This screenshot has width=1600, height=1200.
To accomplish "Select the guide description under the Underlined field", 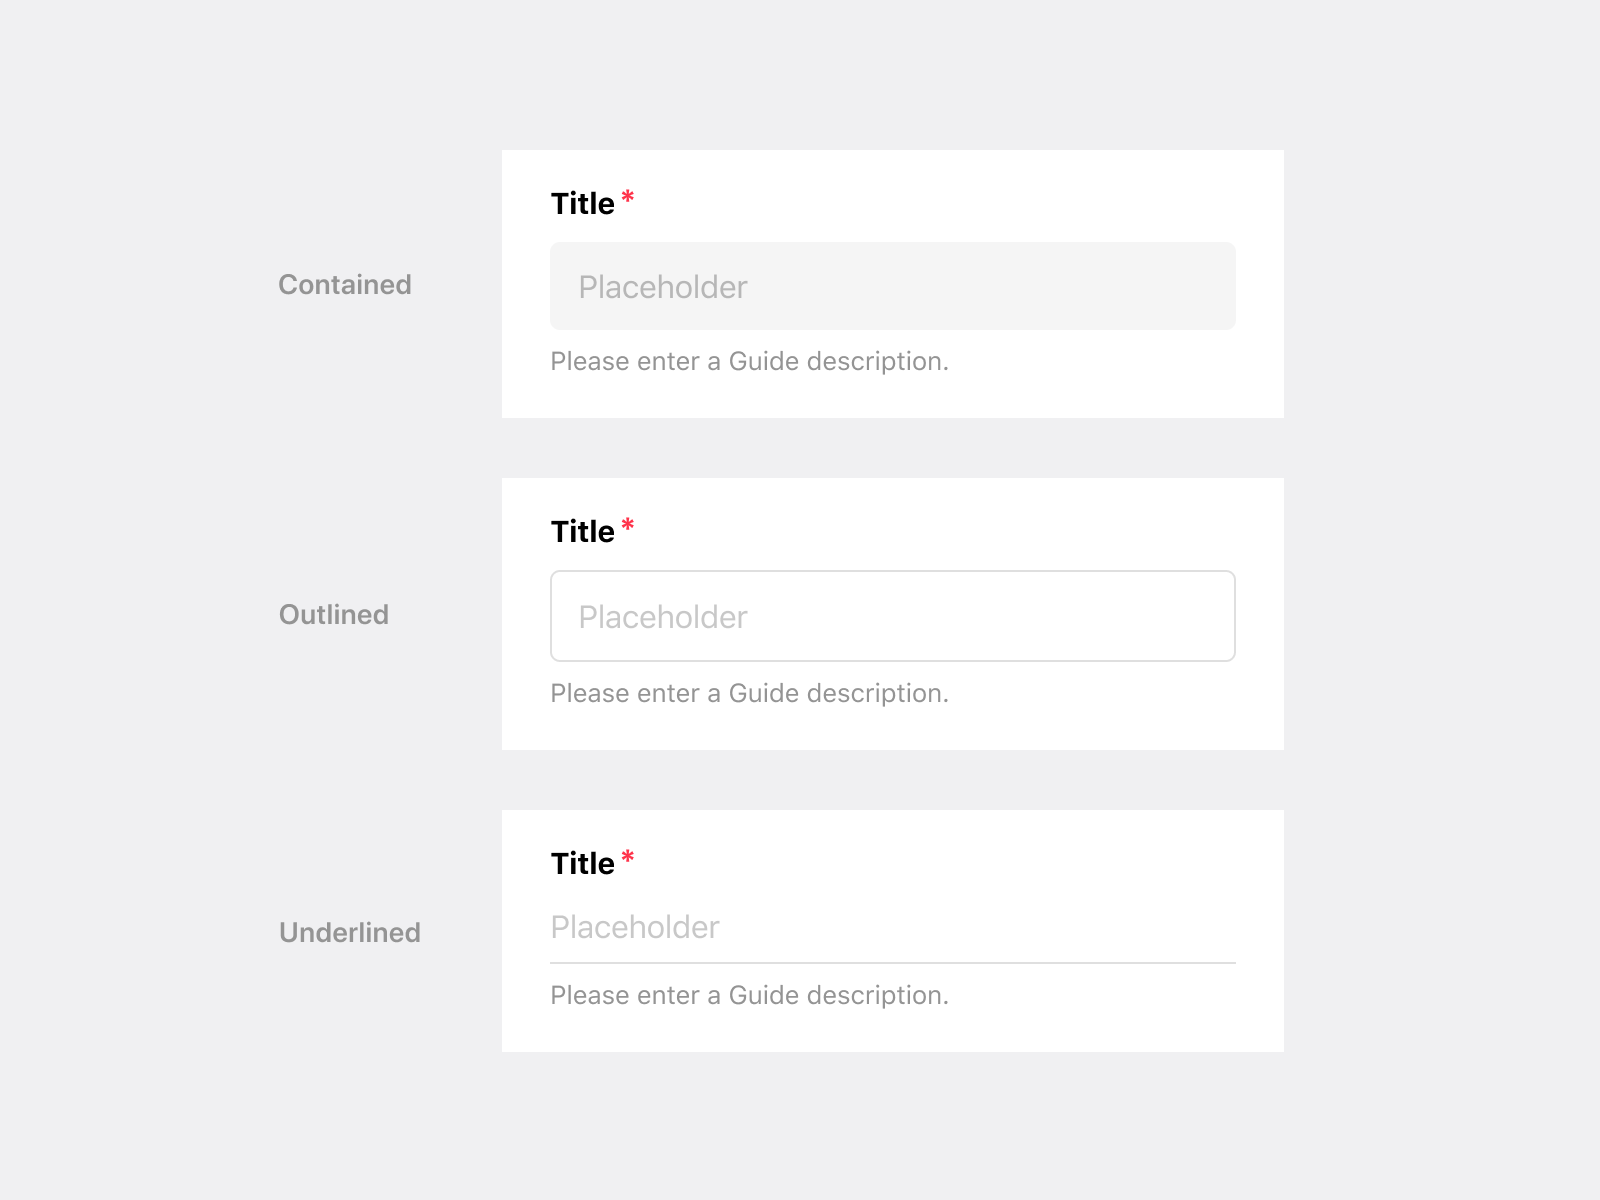I will point(748,995).
